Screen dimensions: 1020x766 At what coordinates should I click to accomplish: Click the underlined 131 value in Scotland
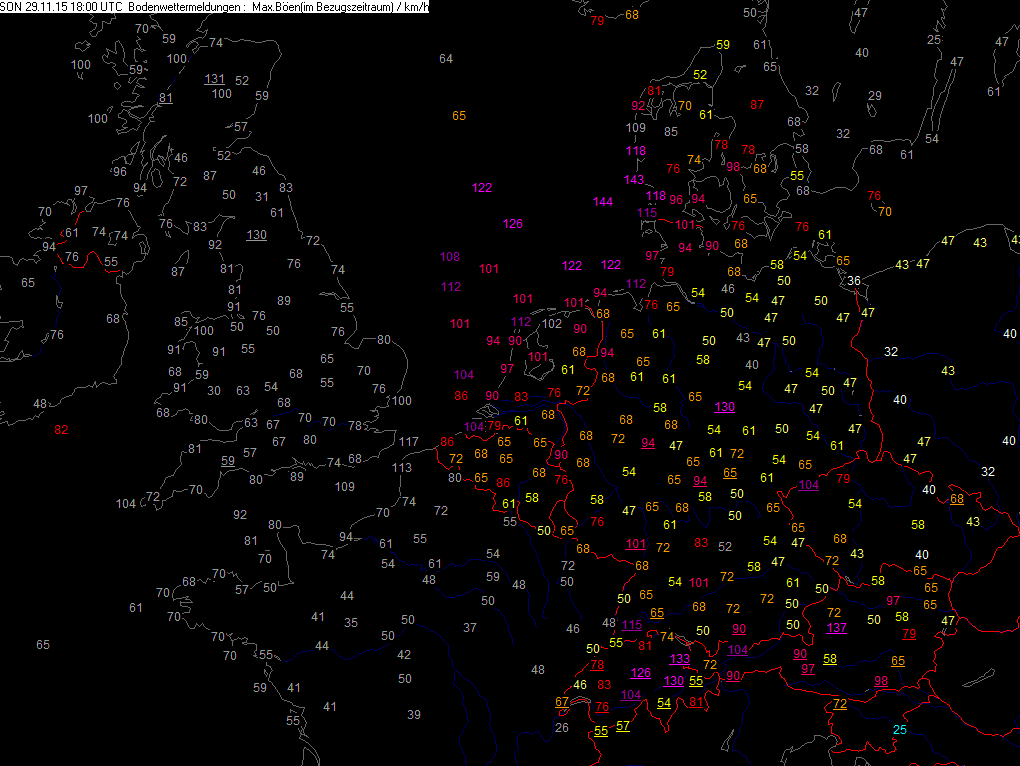tap(215, 79)
